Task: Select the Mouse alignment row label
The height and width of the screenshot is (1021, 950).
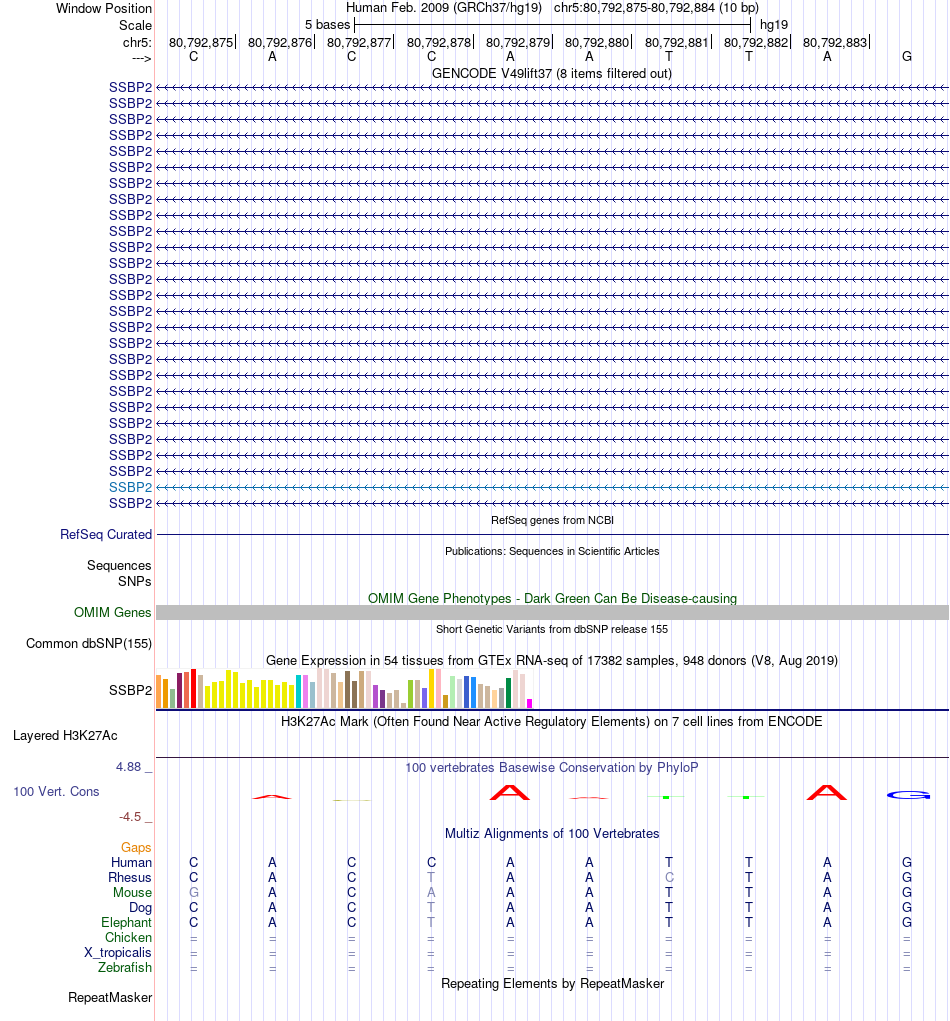Action: [x=132, y=893]
